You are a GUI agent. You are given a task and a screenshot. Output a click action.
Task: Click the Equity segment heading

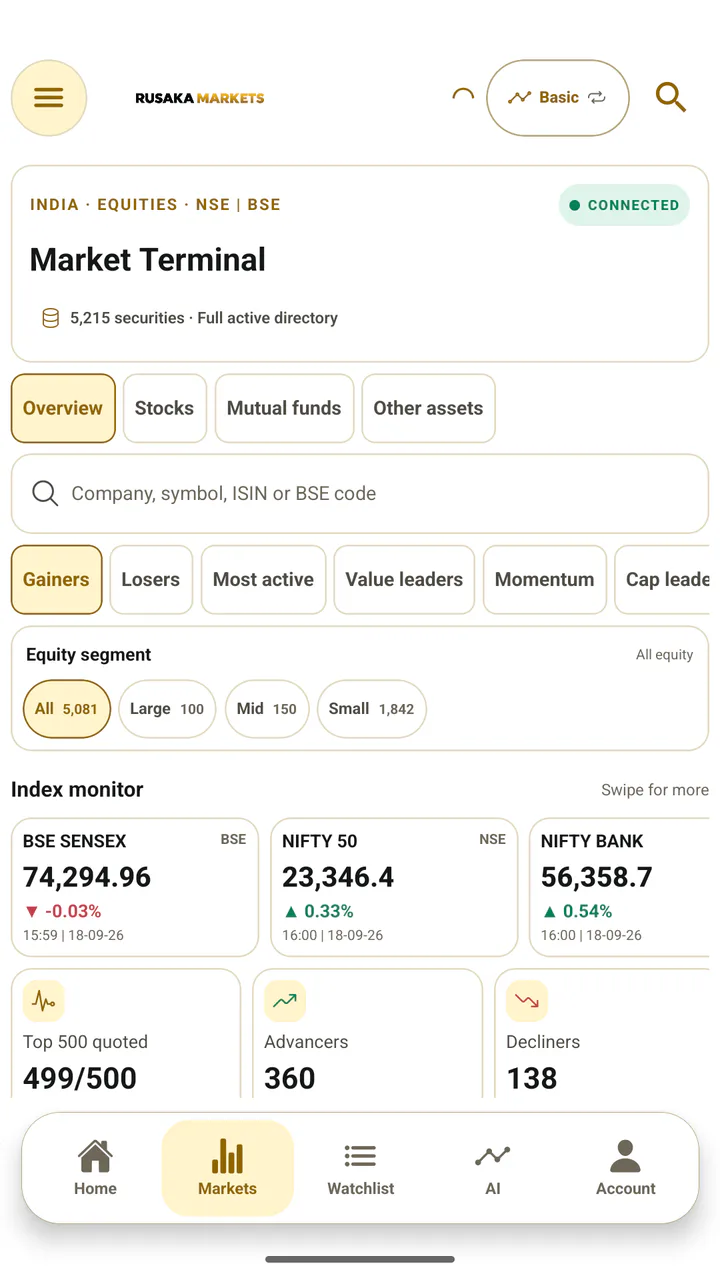pyautogui.click(x=89, y=655)
